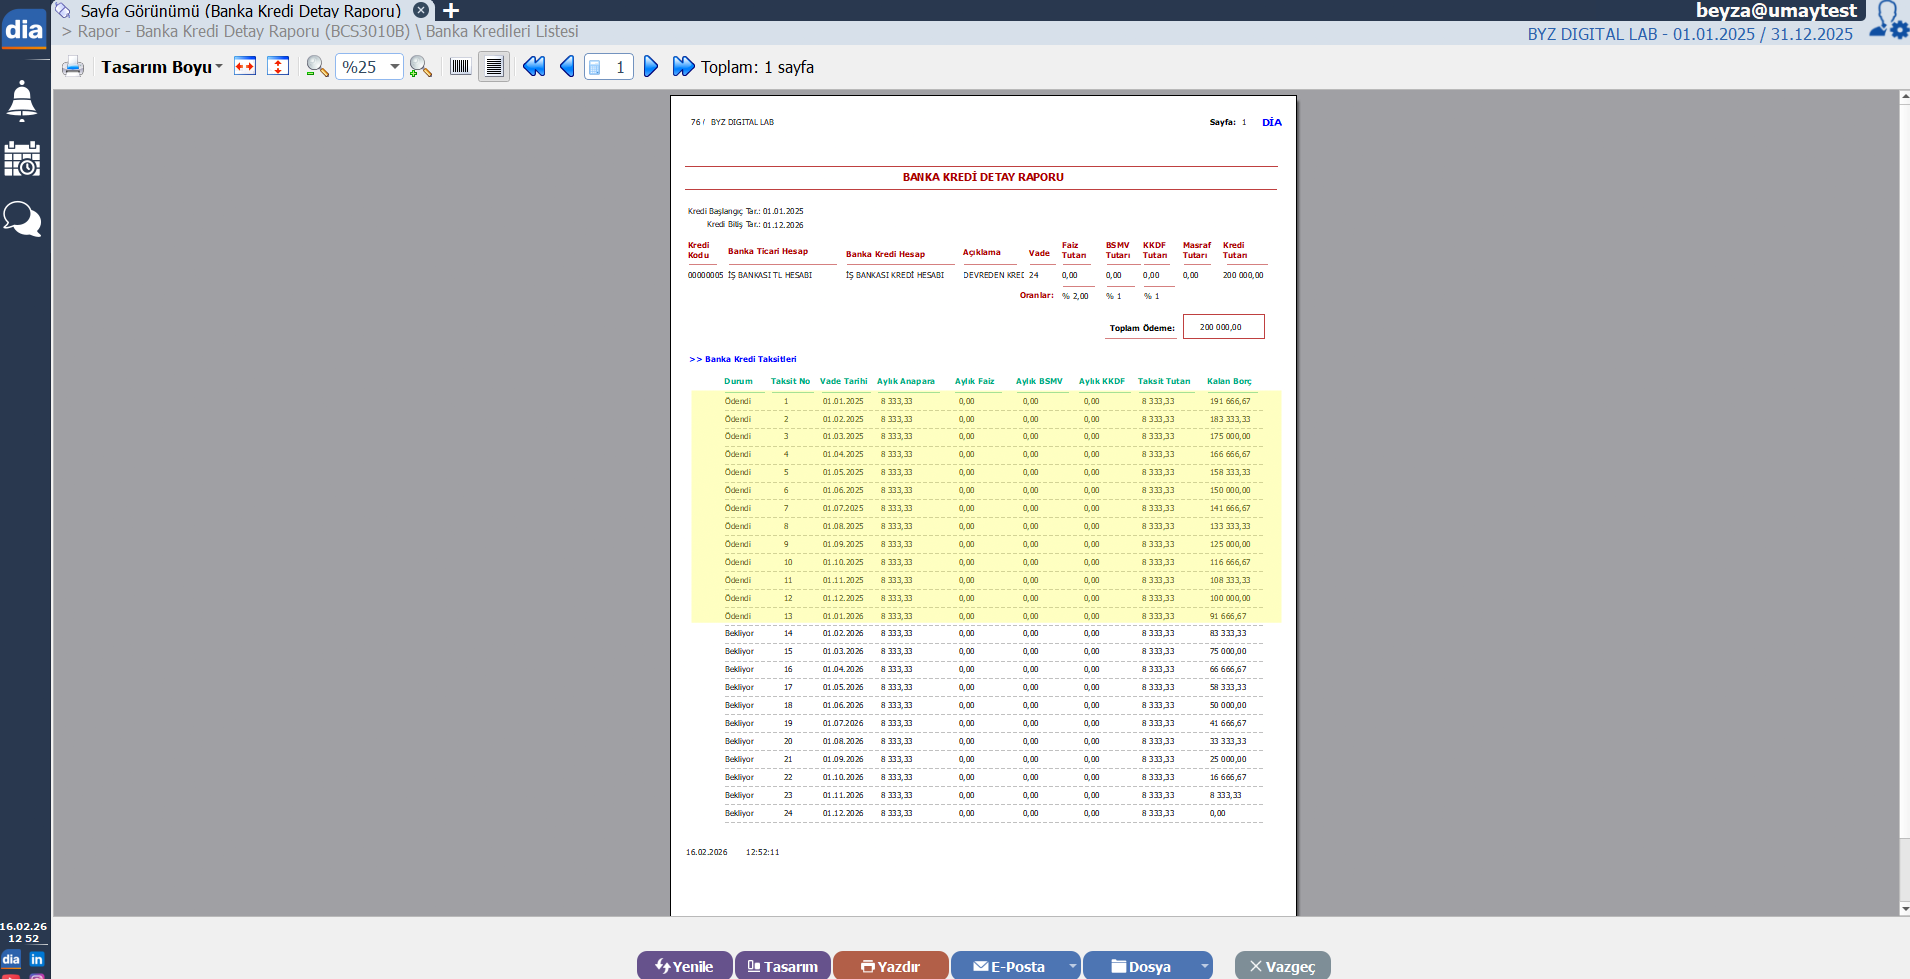Expand the %25 zoom level combo box
1910x979 pixels.
point(395,67)
